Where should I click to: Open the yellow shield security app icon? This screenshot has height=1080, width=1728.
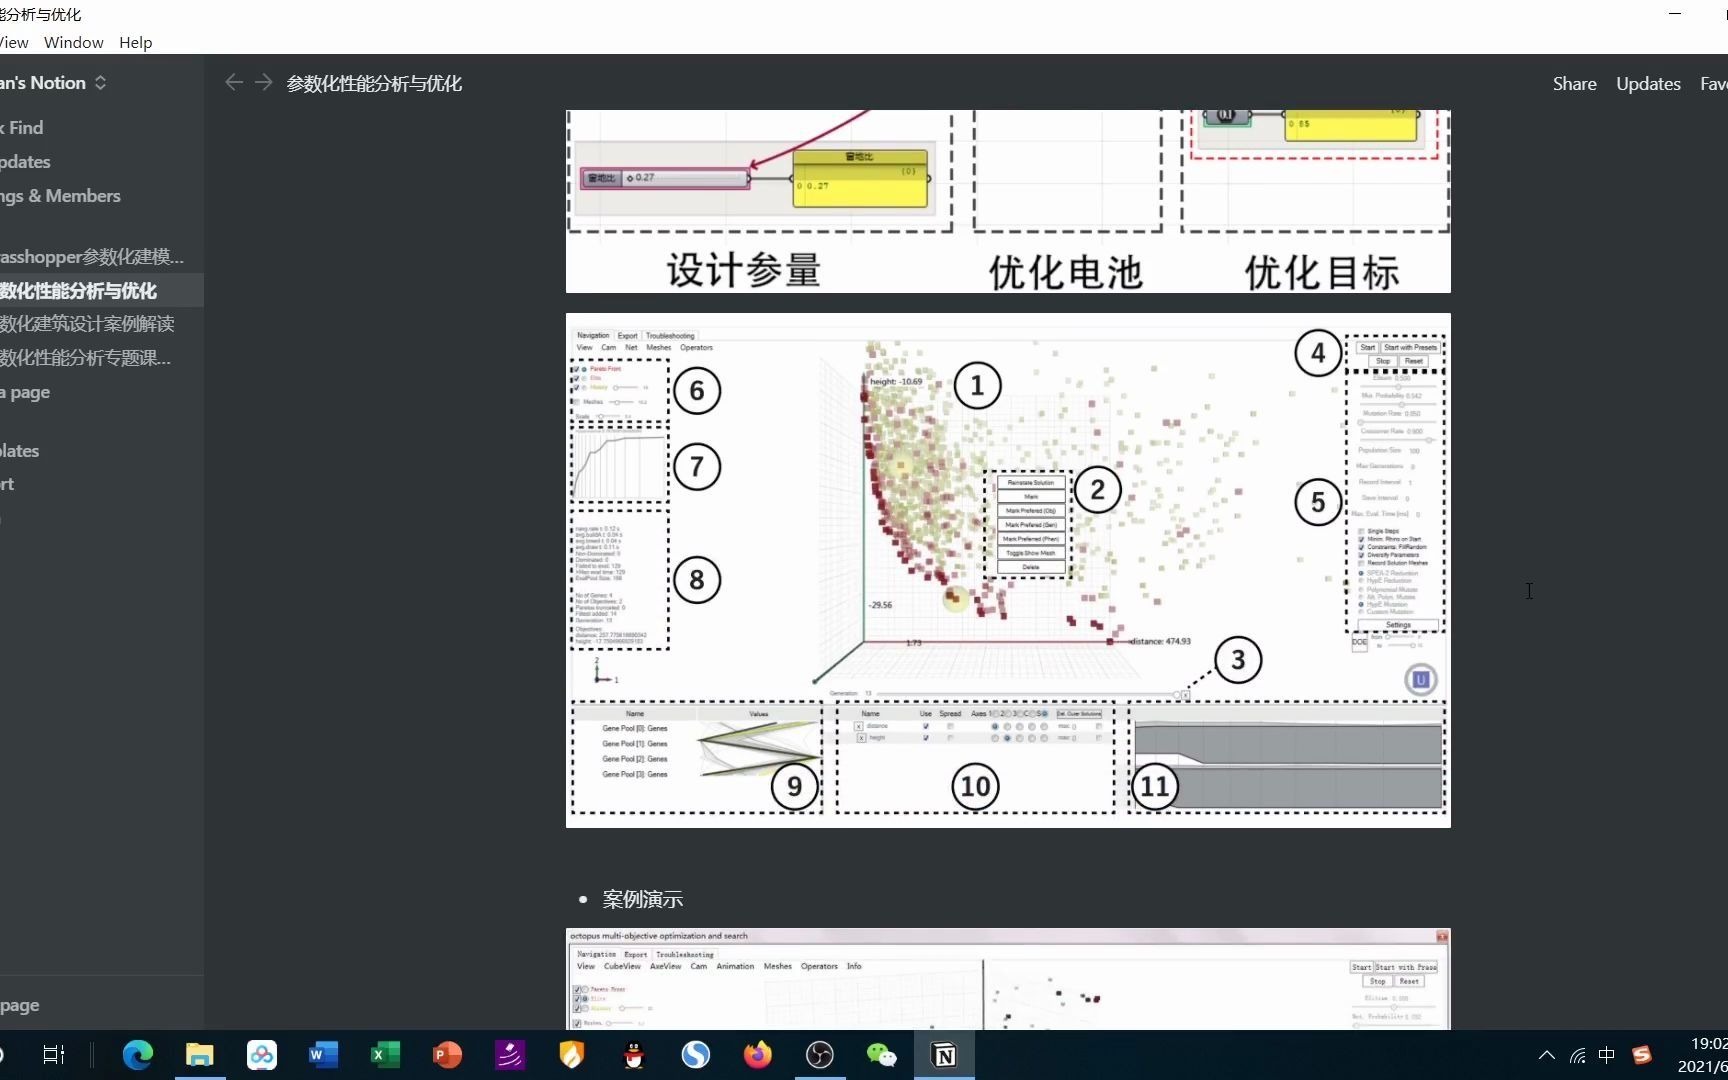(572, 1055)
